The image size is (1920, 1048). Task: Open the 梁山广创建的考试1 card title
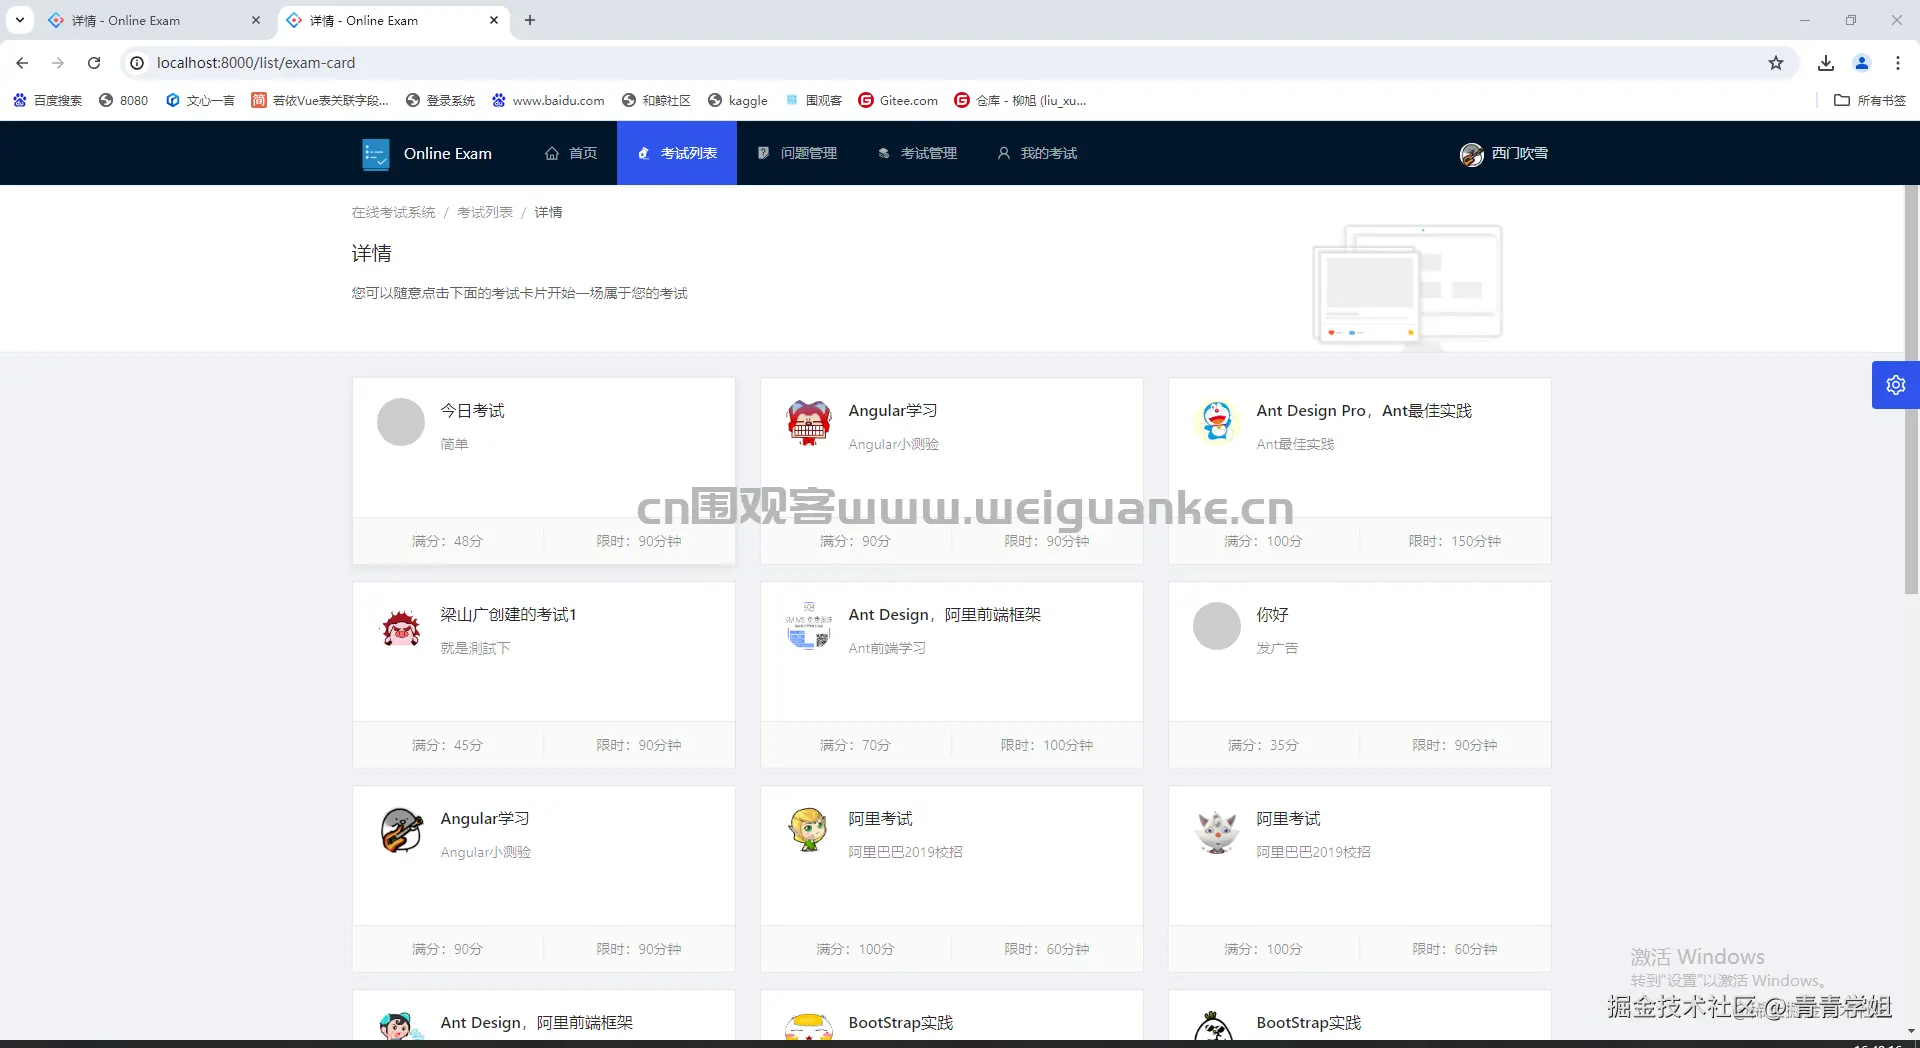(x=509, y=615)
